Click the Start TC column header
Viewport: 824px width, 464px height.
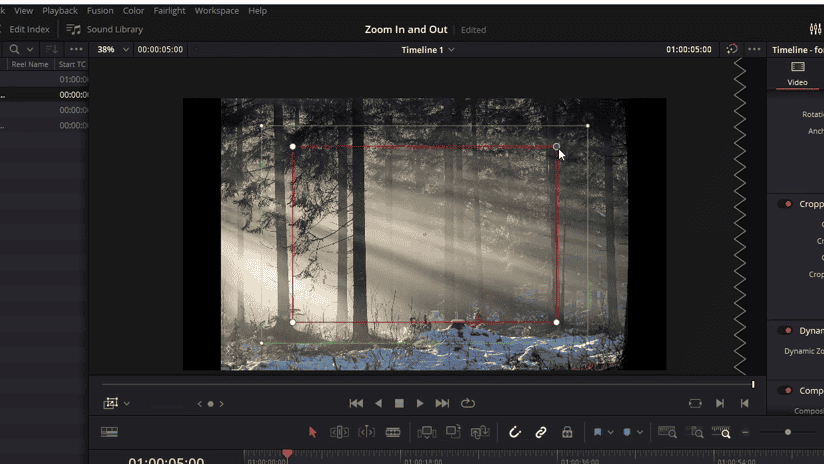click(x=71, y=64)
